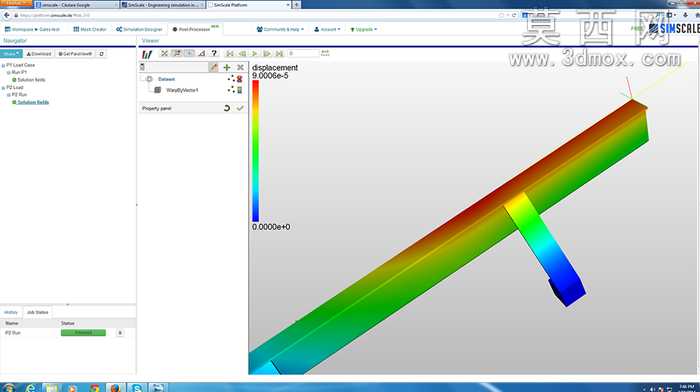Image resolution: width=700 pixels, height=392 pixels.
Task: Click the Download button in Navigator
Action: click(x=39, y=54)
